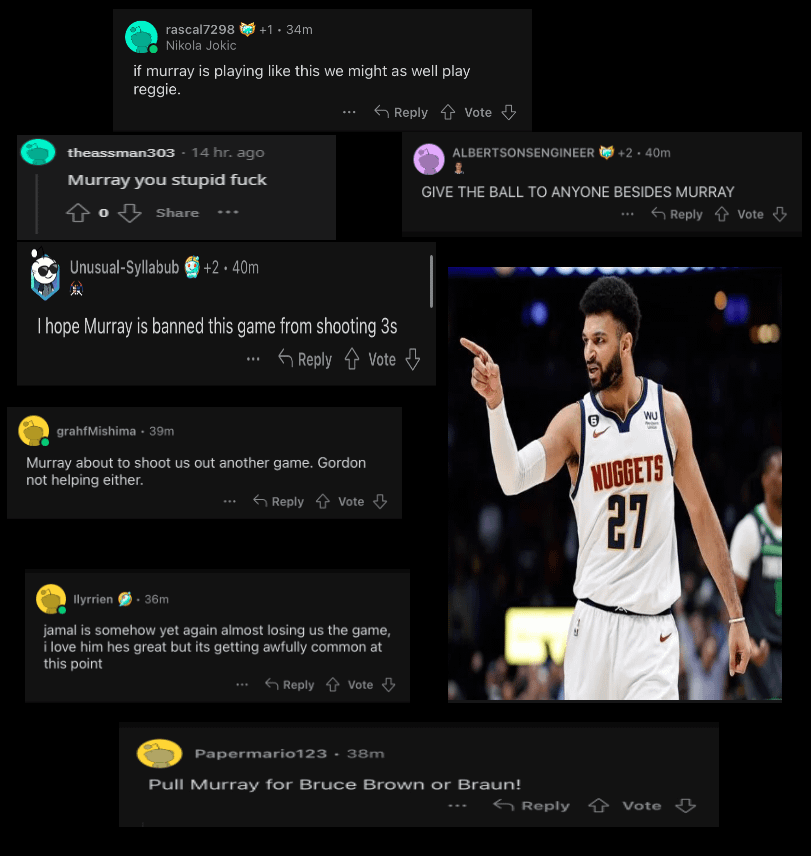Open more options on grahfMishima's comment
The height and width of the screenshot is (856, 811).
tap(230, 501)
